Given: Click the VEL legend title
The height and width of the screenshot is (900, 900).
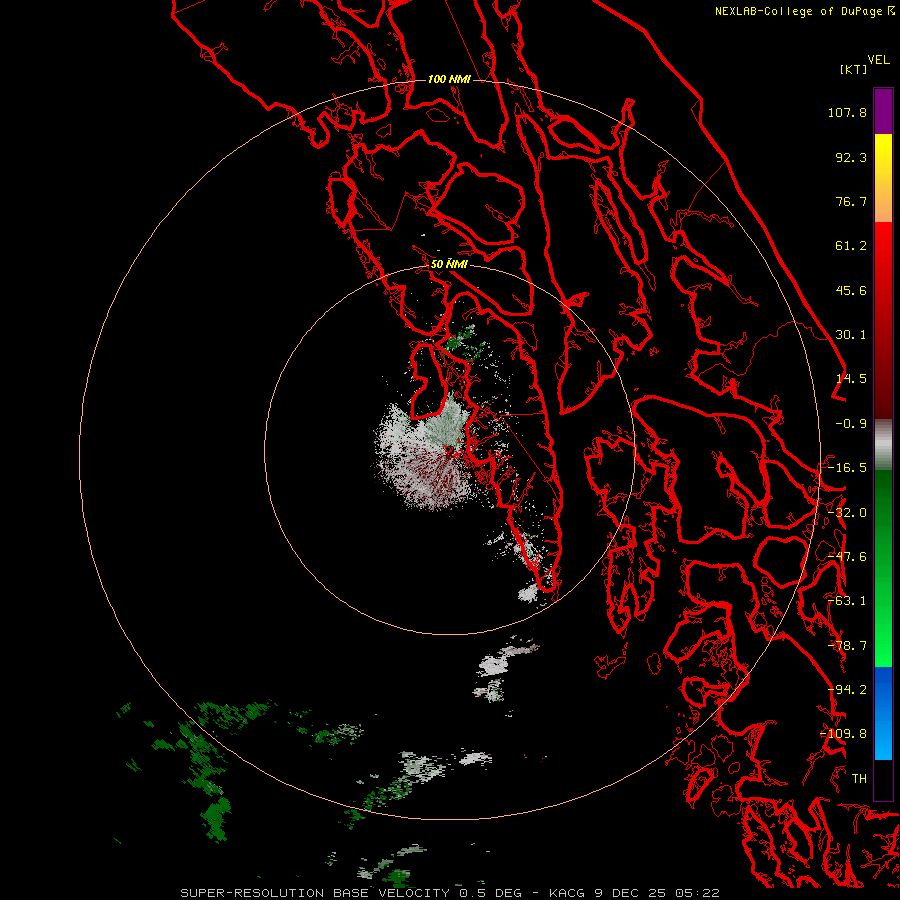Looking at the screenshot, I should [878, 60].
